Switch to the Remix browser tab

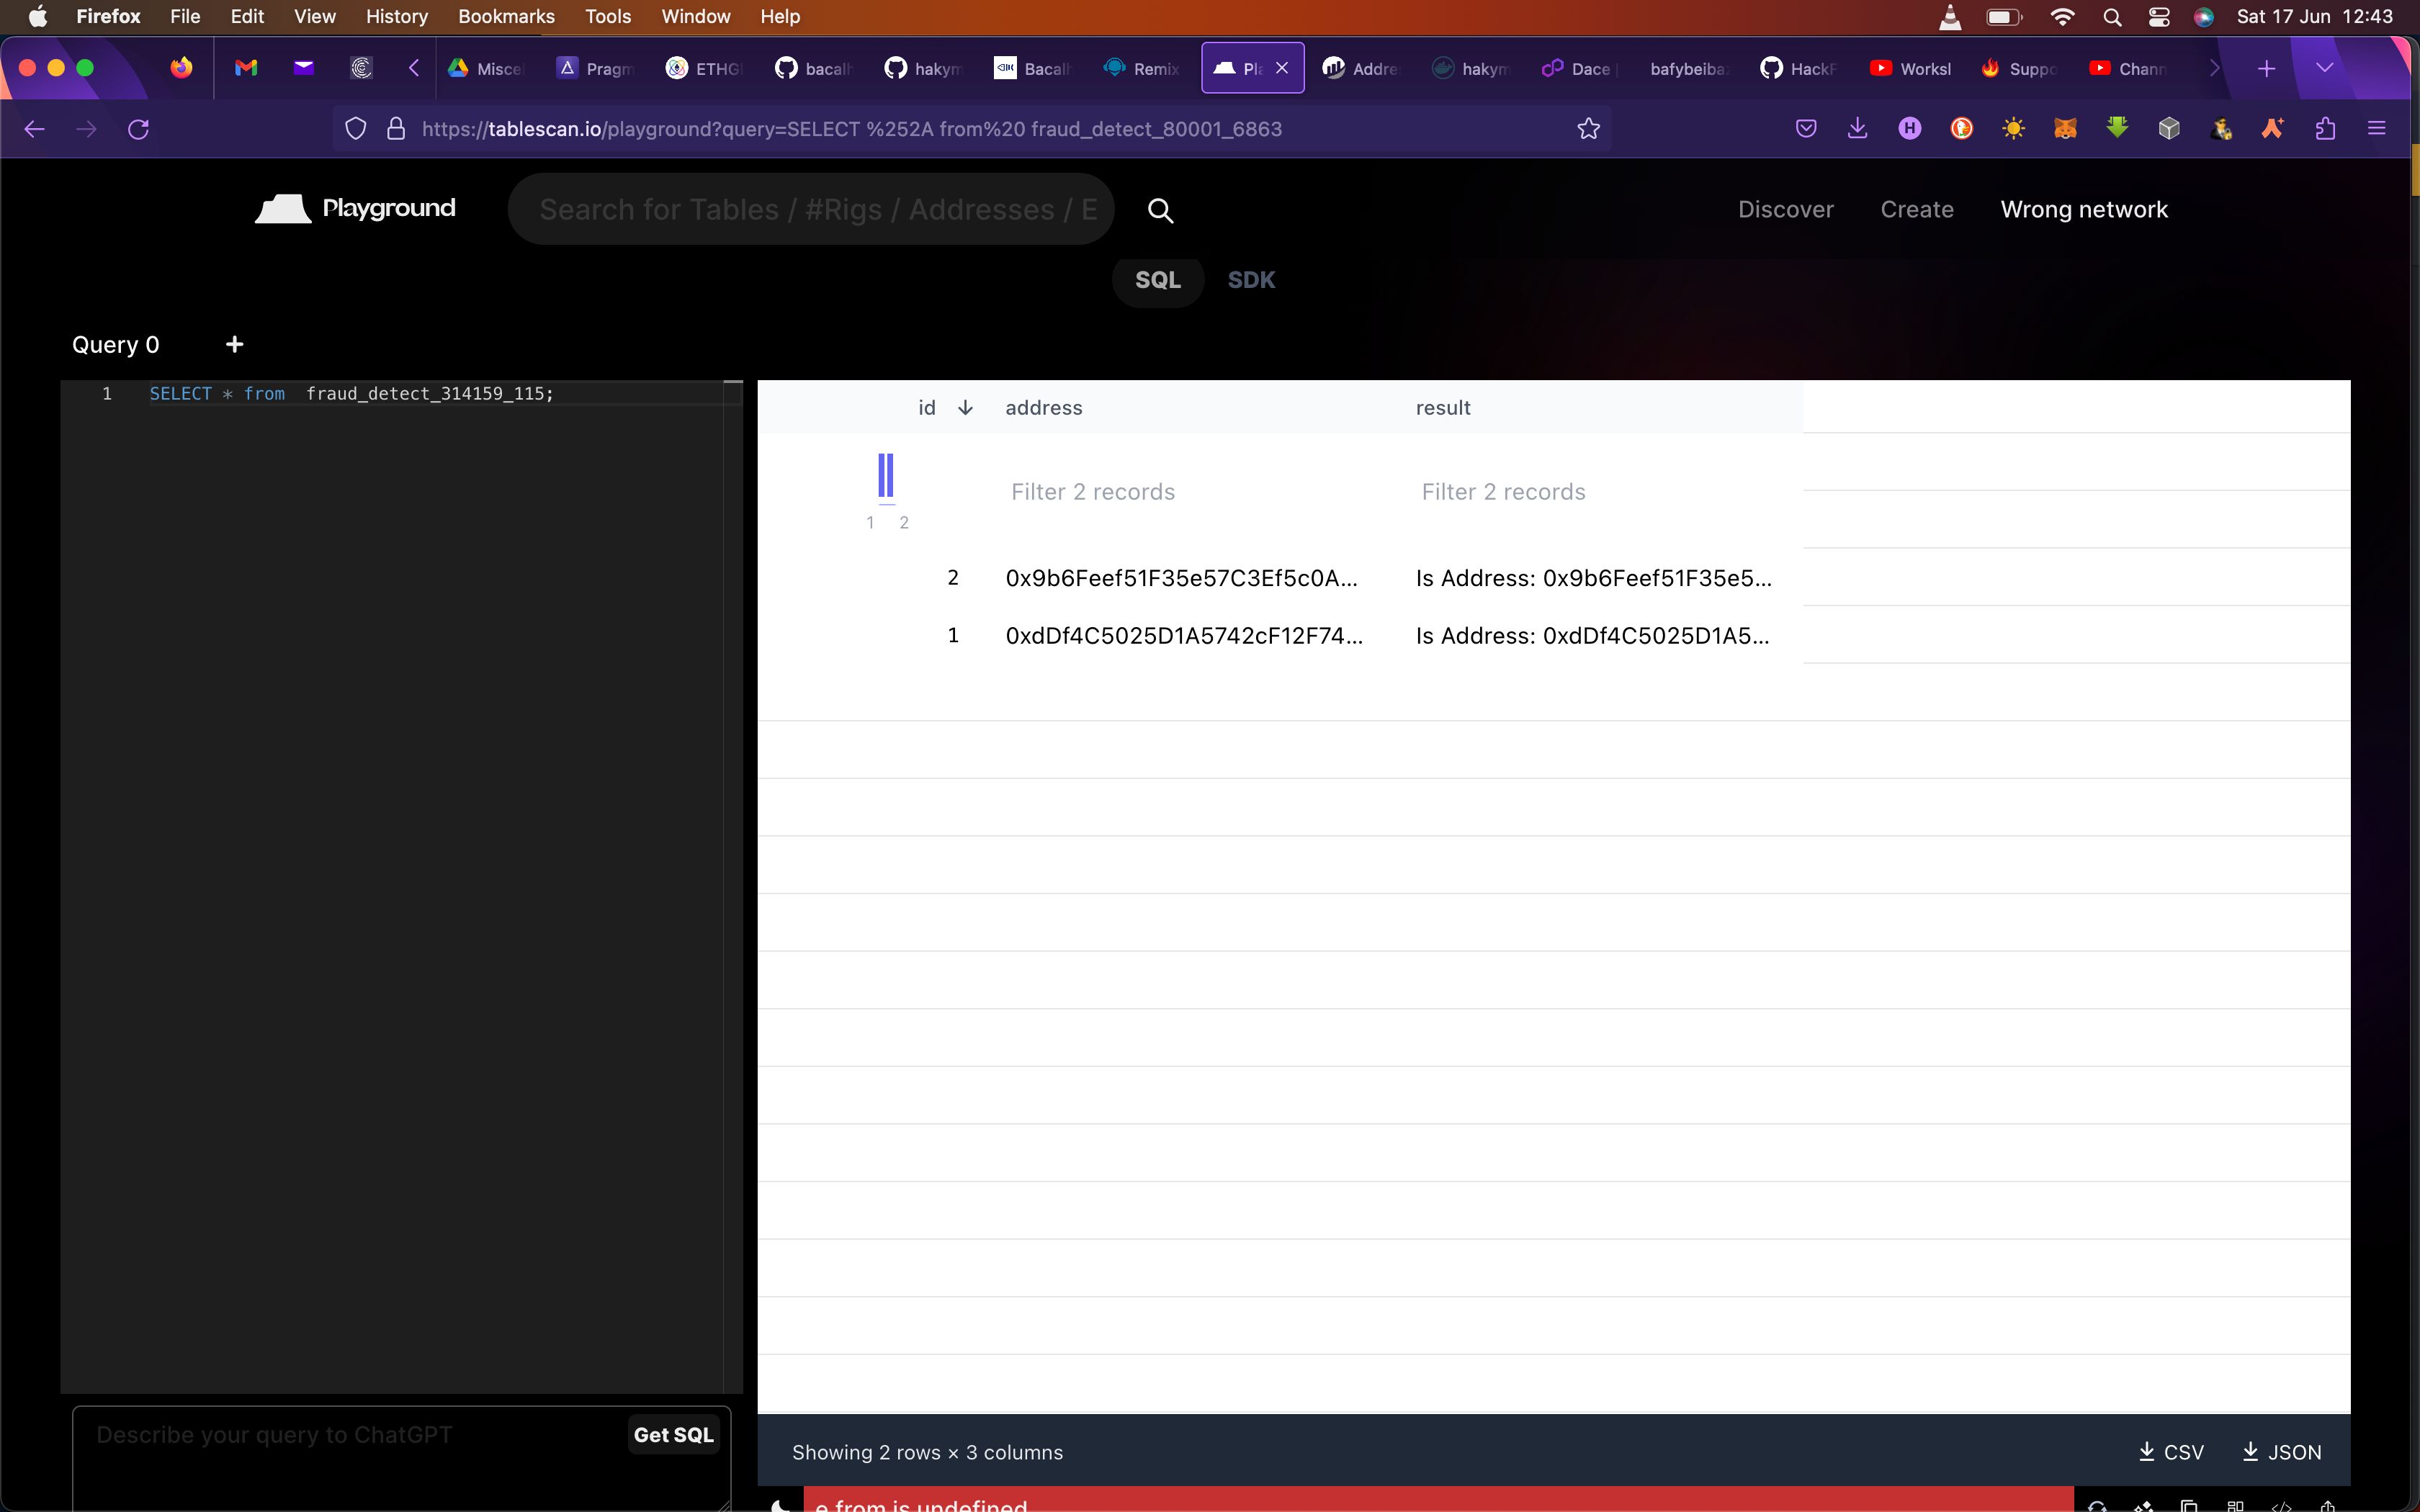[1141, 68]
